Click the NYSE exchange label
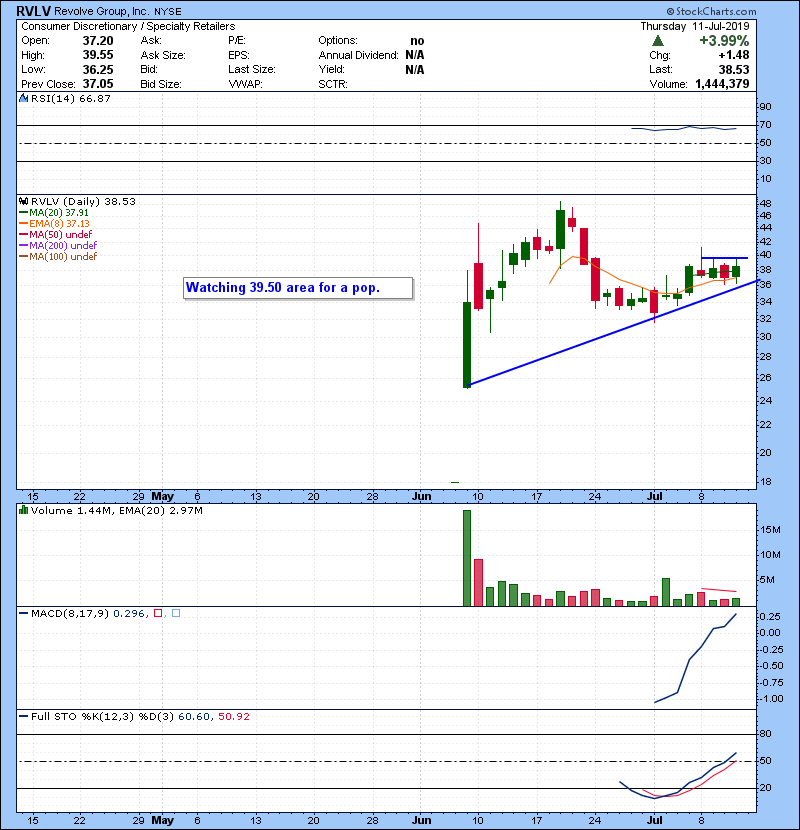Image resolution: width=800 pixels, height=830 pixels. coord(168,12)
